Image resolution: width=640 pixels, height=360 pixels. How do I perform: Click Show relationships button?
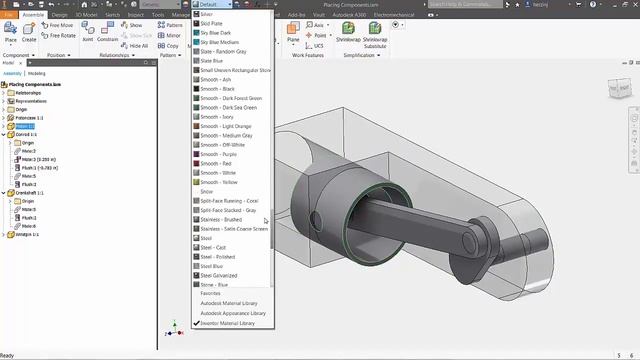pyautogui.click(x=131, y=25)
